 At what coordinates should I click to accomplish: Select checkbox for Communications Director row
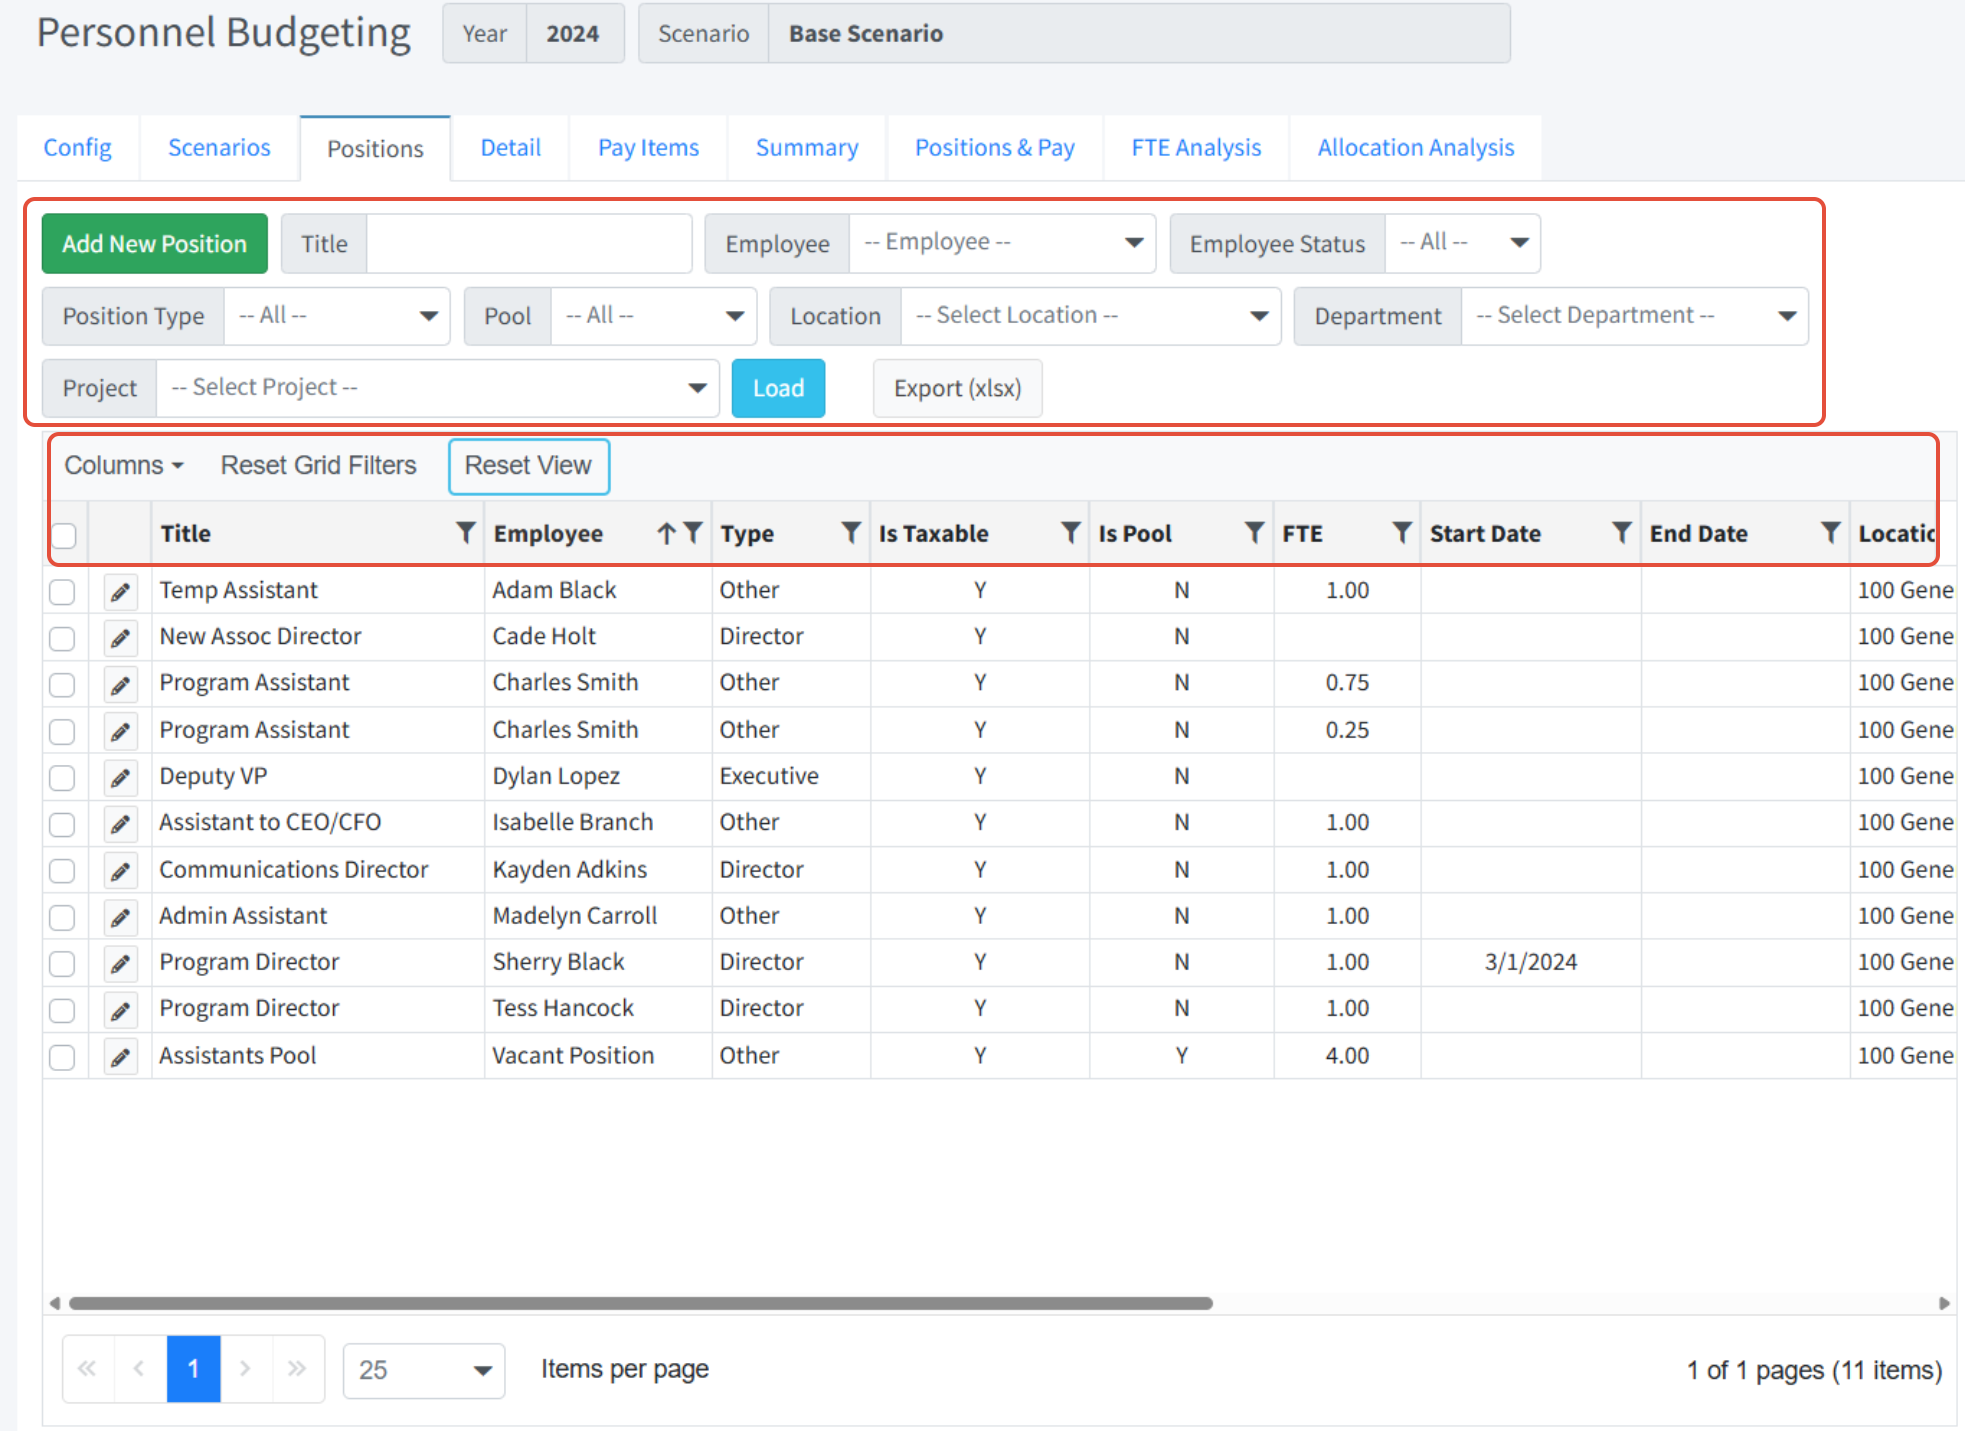pos(62,871)
